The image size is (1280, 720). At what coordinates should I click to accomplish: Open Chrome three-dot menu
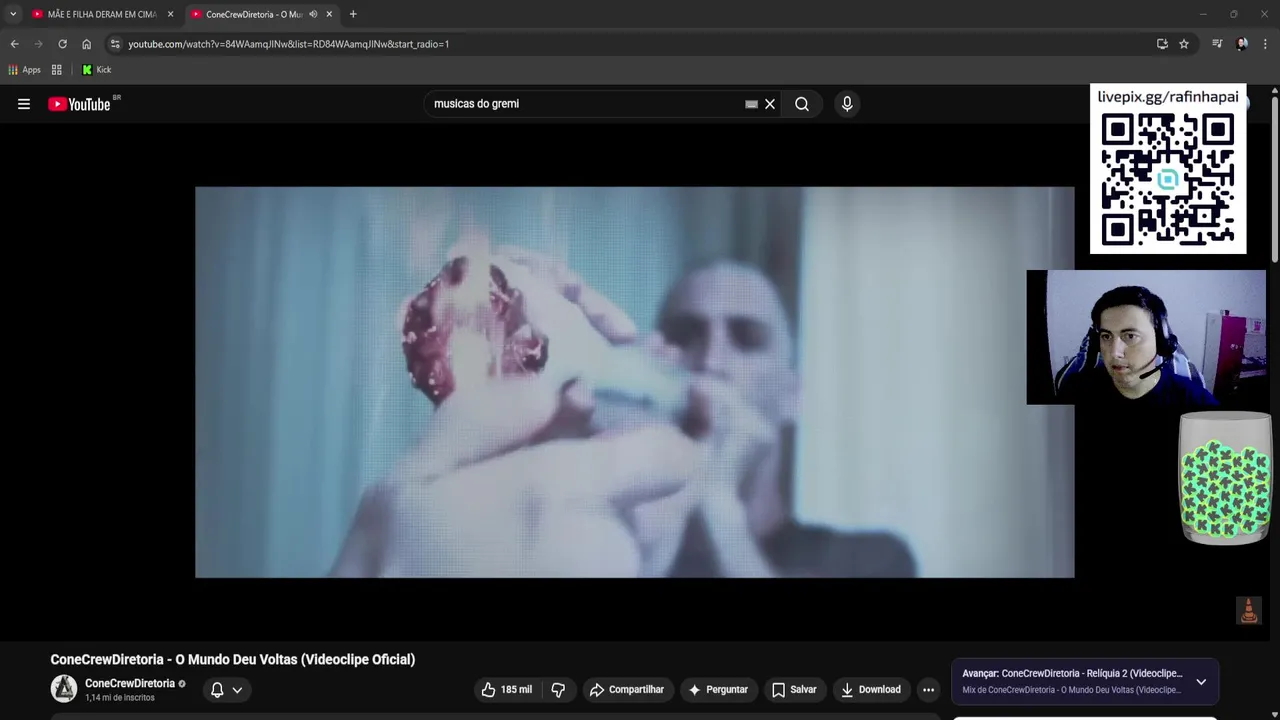[1265, 44]
